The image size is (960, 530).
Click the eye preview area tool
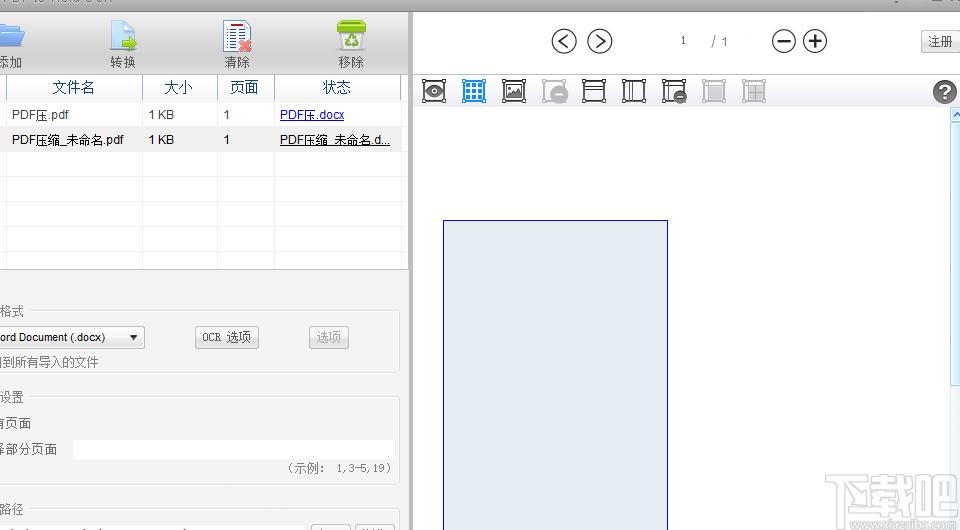click(434, 91)
